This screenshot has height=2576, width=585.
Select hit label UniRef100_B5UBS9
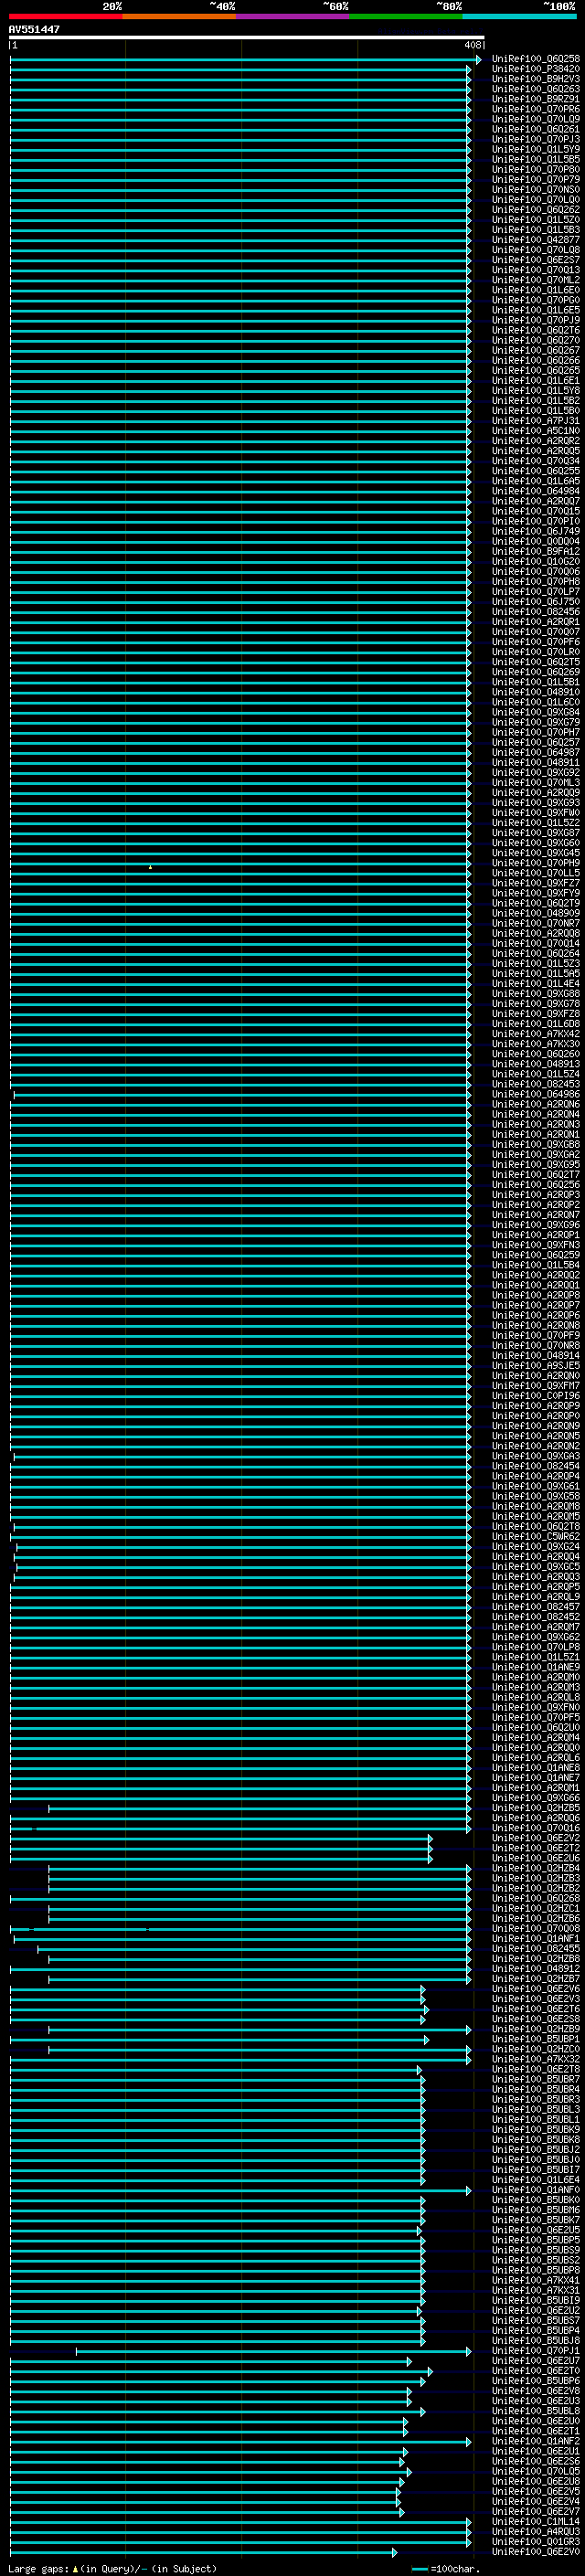tap(536, 2250)
